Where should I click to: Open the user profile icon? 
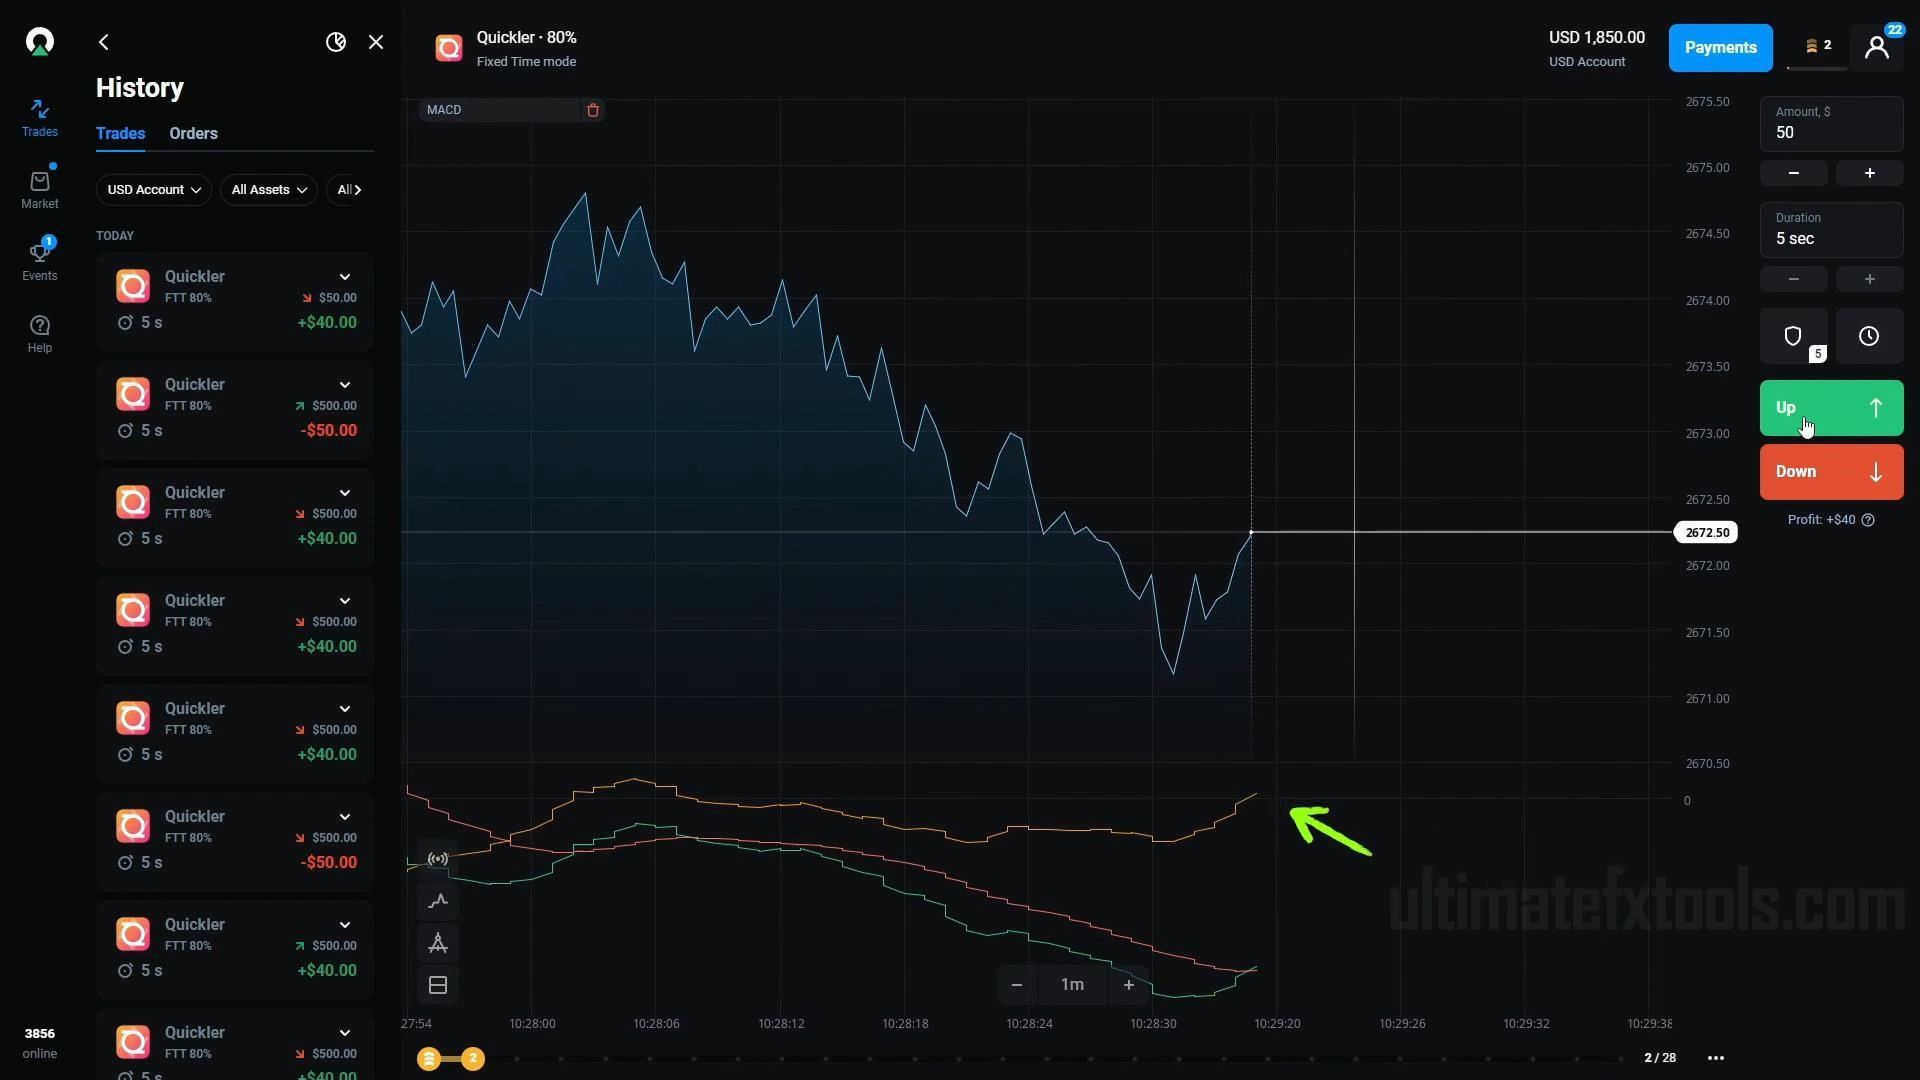coord(1877,47)
